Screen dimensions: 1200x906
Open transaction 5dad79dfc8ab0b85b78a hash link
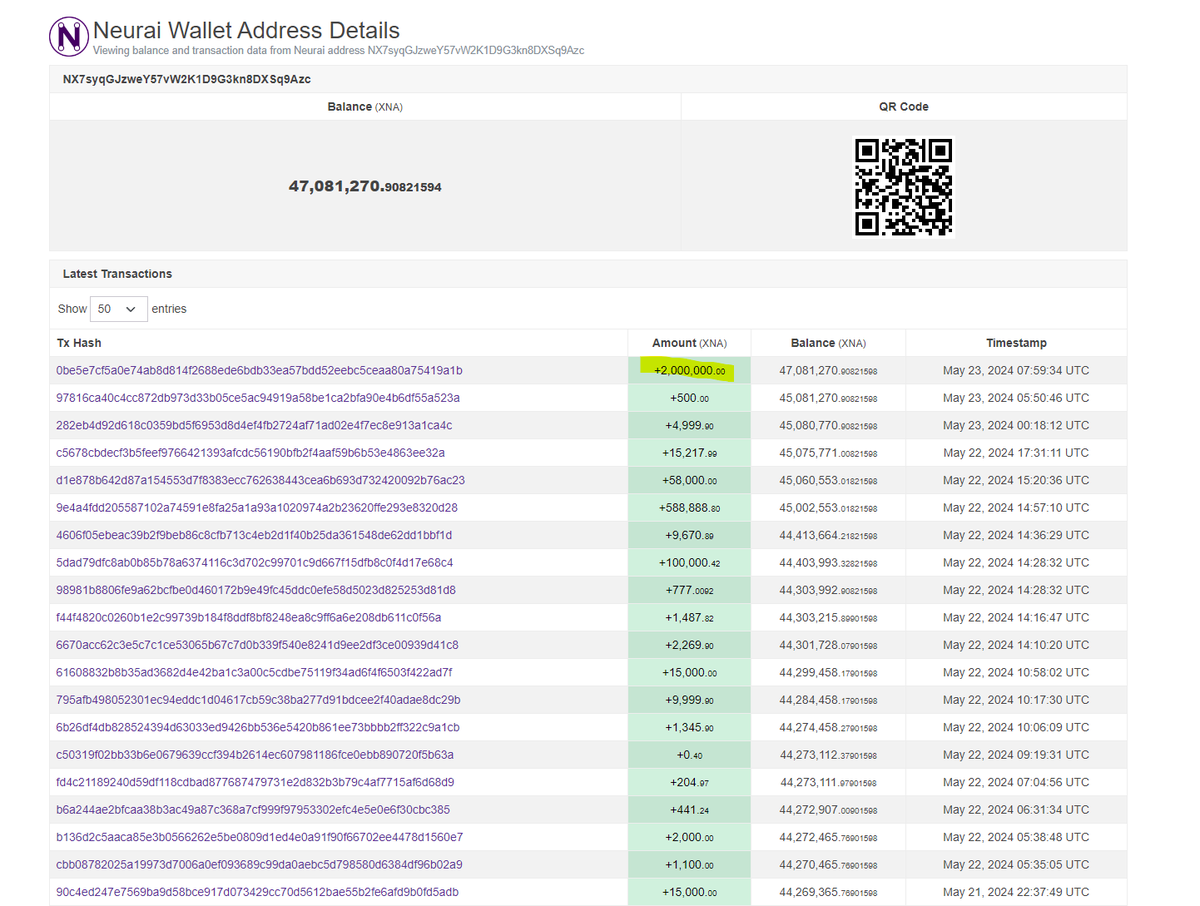(x=254, y=563)
